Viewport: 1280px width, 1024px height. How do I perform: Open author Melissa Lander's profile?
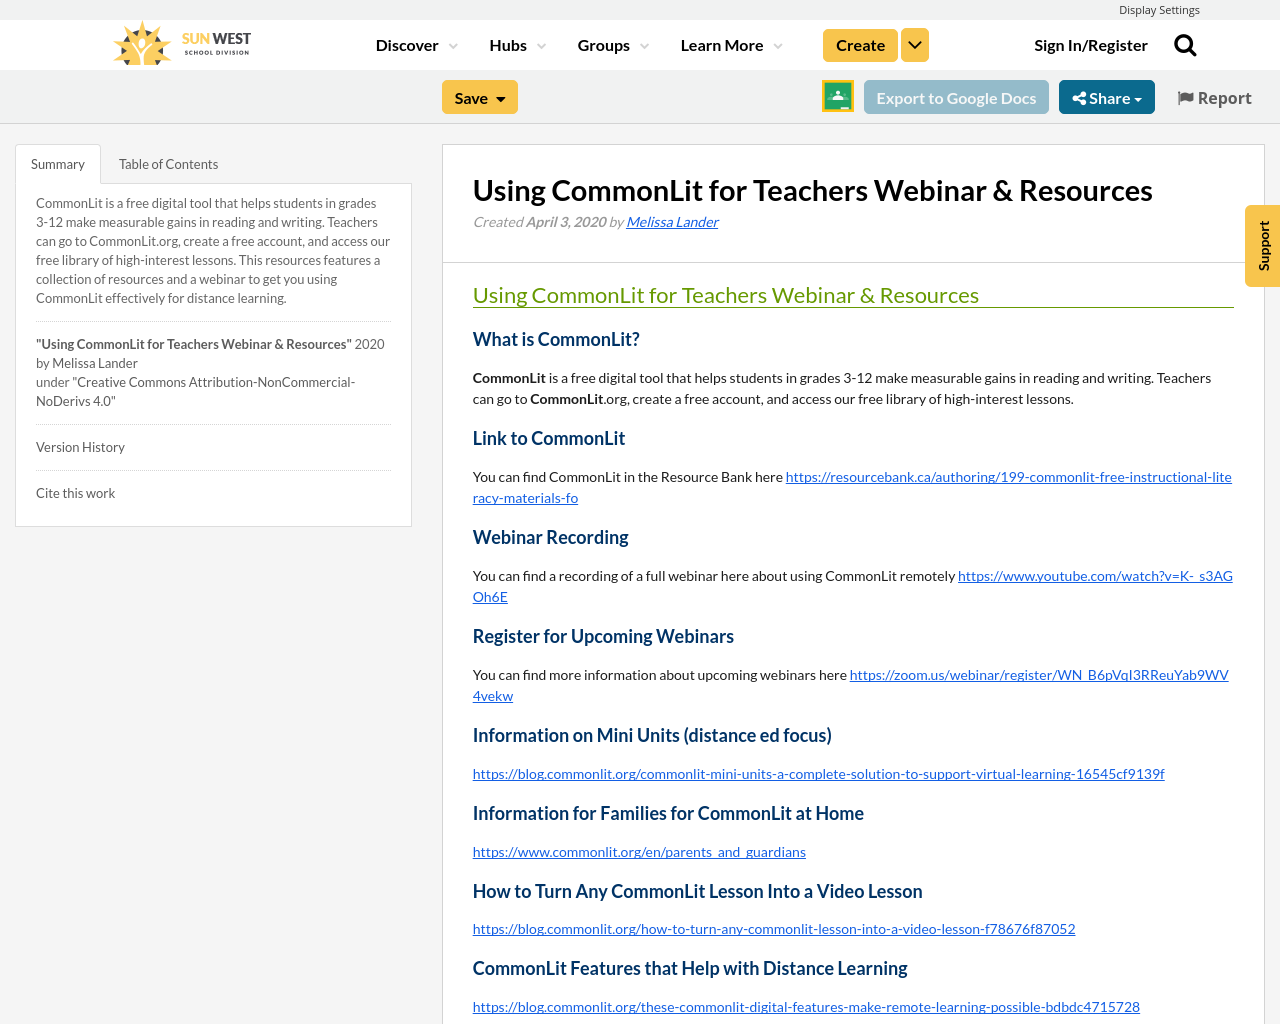pos(672,220)
